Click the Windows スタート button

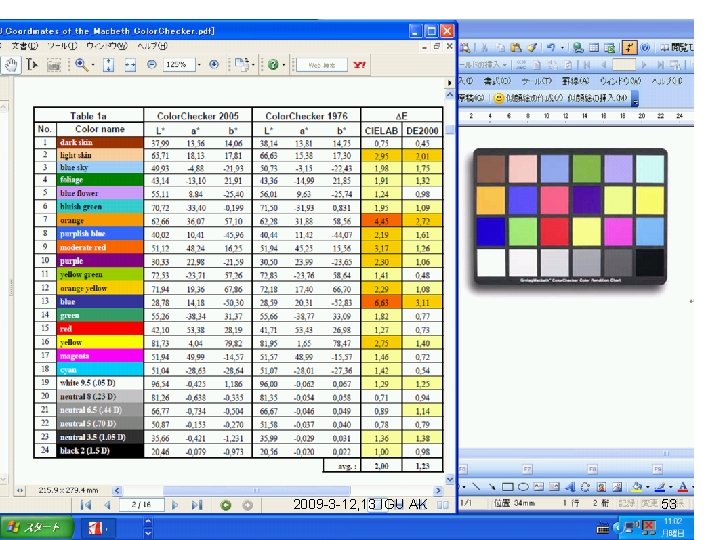pyautogui.click(x=36, y=527)
